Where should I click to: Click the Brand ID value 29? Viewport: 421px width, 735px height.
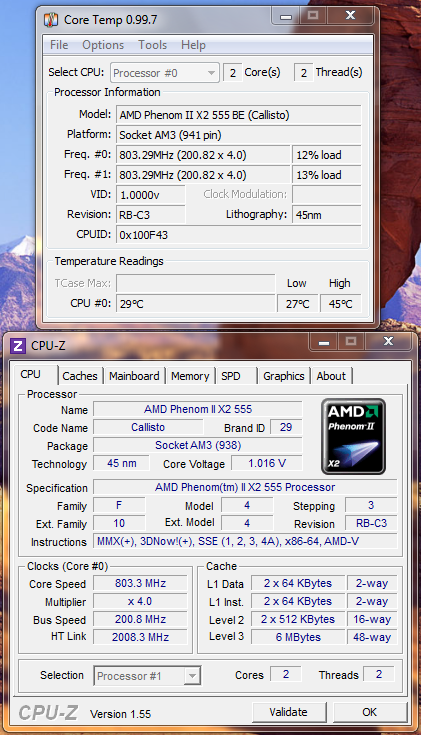(286, 427)
